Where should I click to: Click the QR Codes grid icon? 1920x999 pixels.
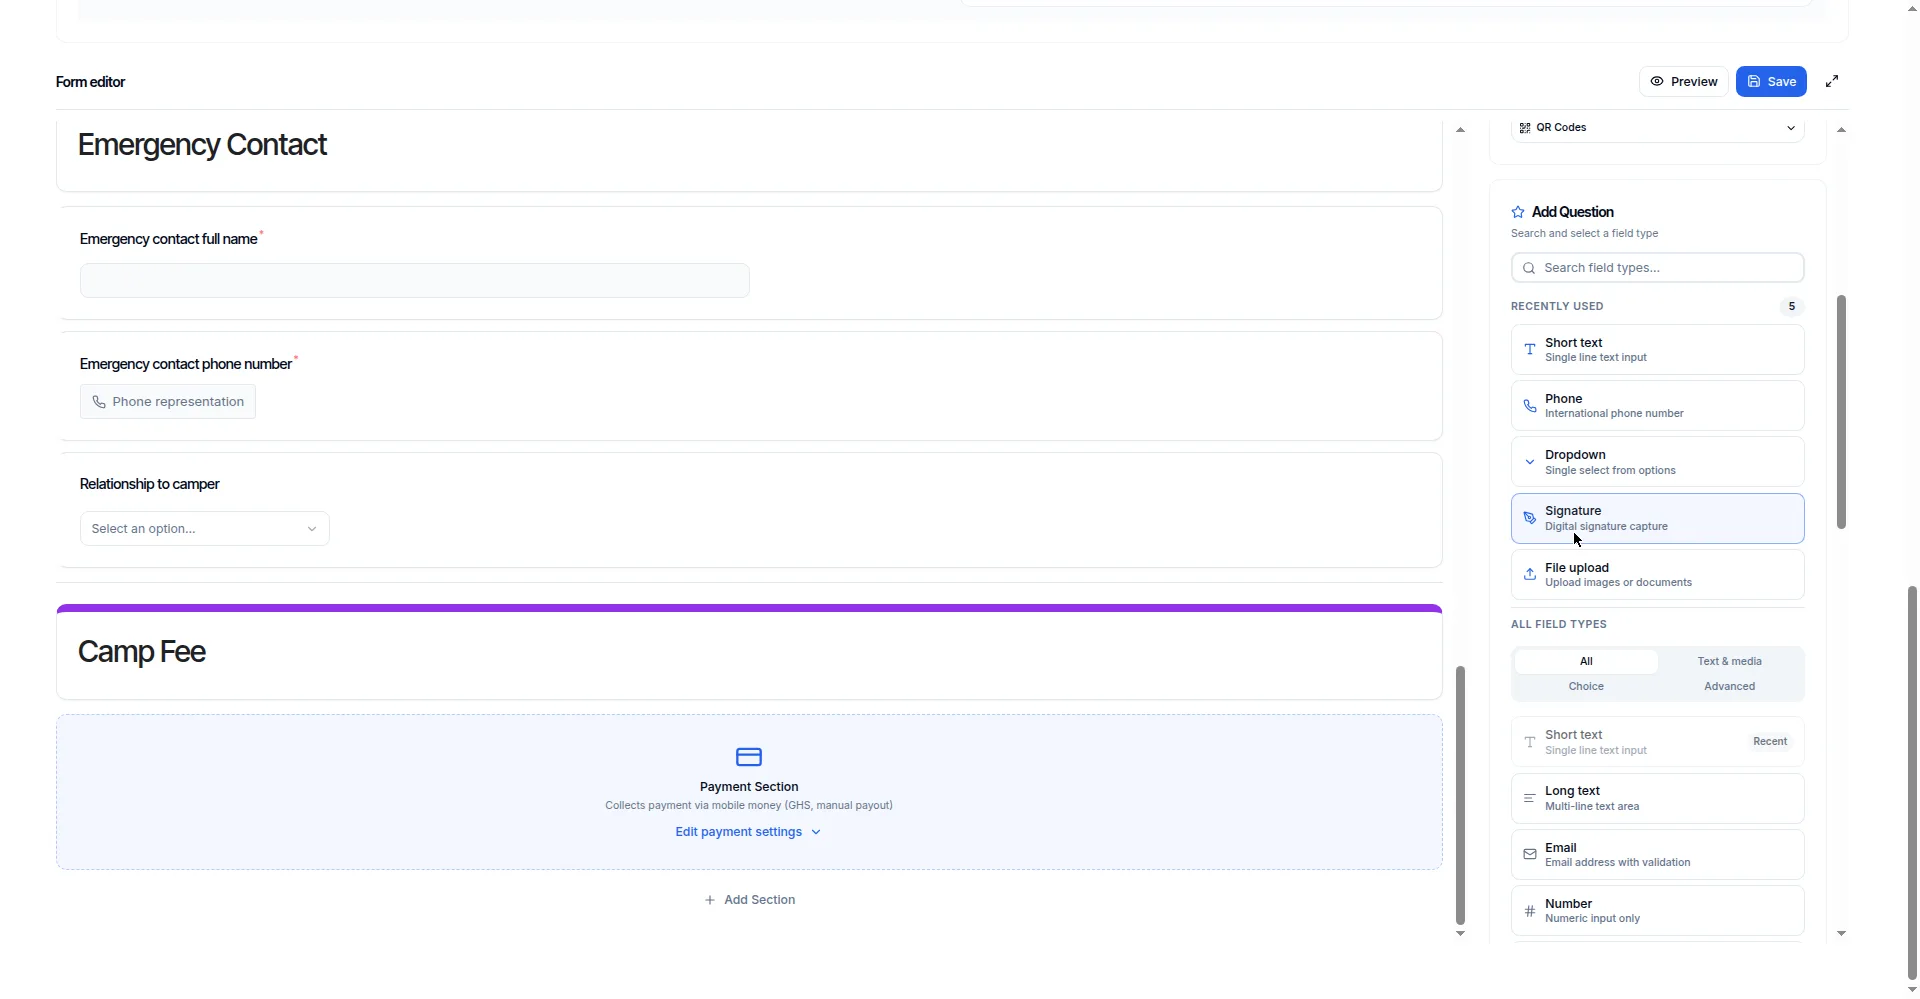[1525, 128]
